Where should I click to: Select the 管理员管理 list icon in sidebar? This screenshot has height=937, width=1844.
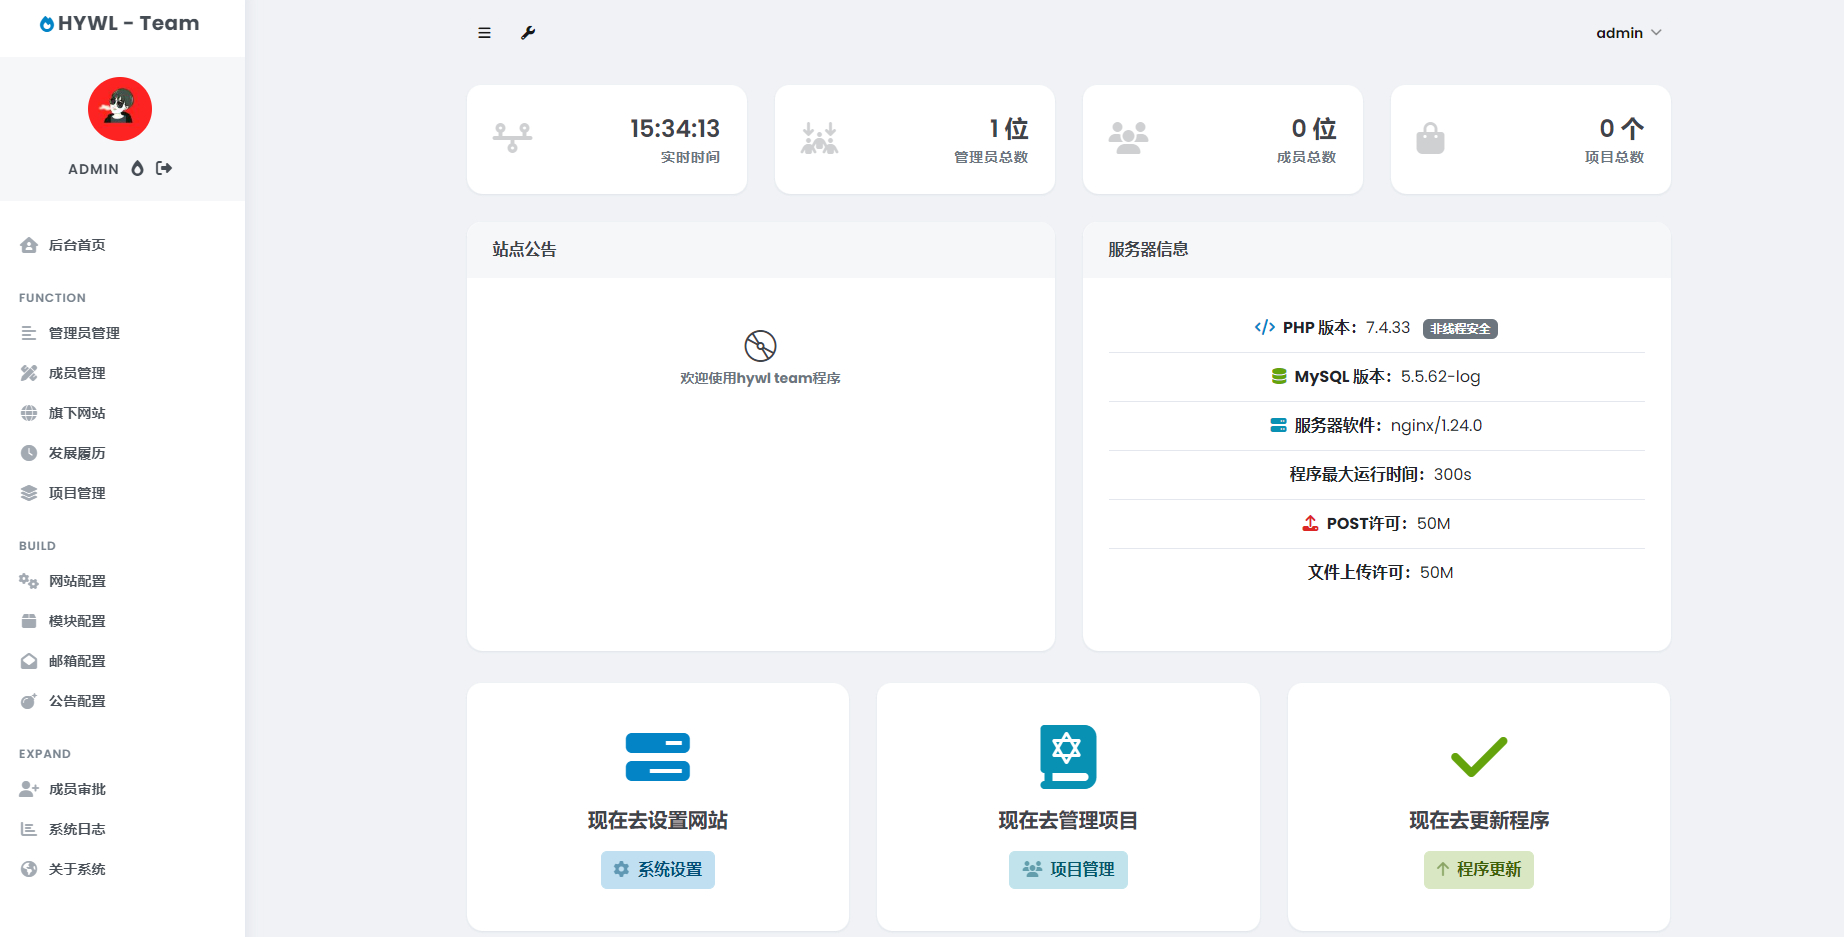pos(28,333)
